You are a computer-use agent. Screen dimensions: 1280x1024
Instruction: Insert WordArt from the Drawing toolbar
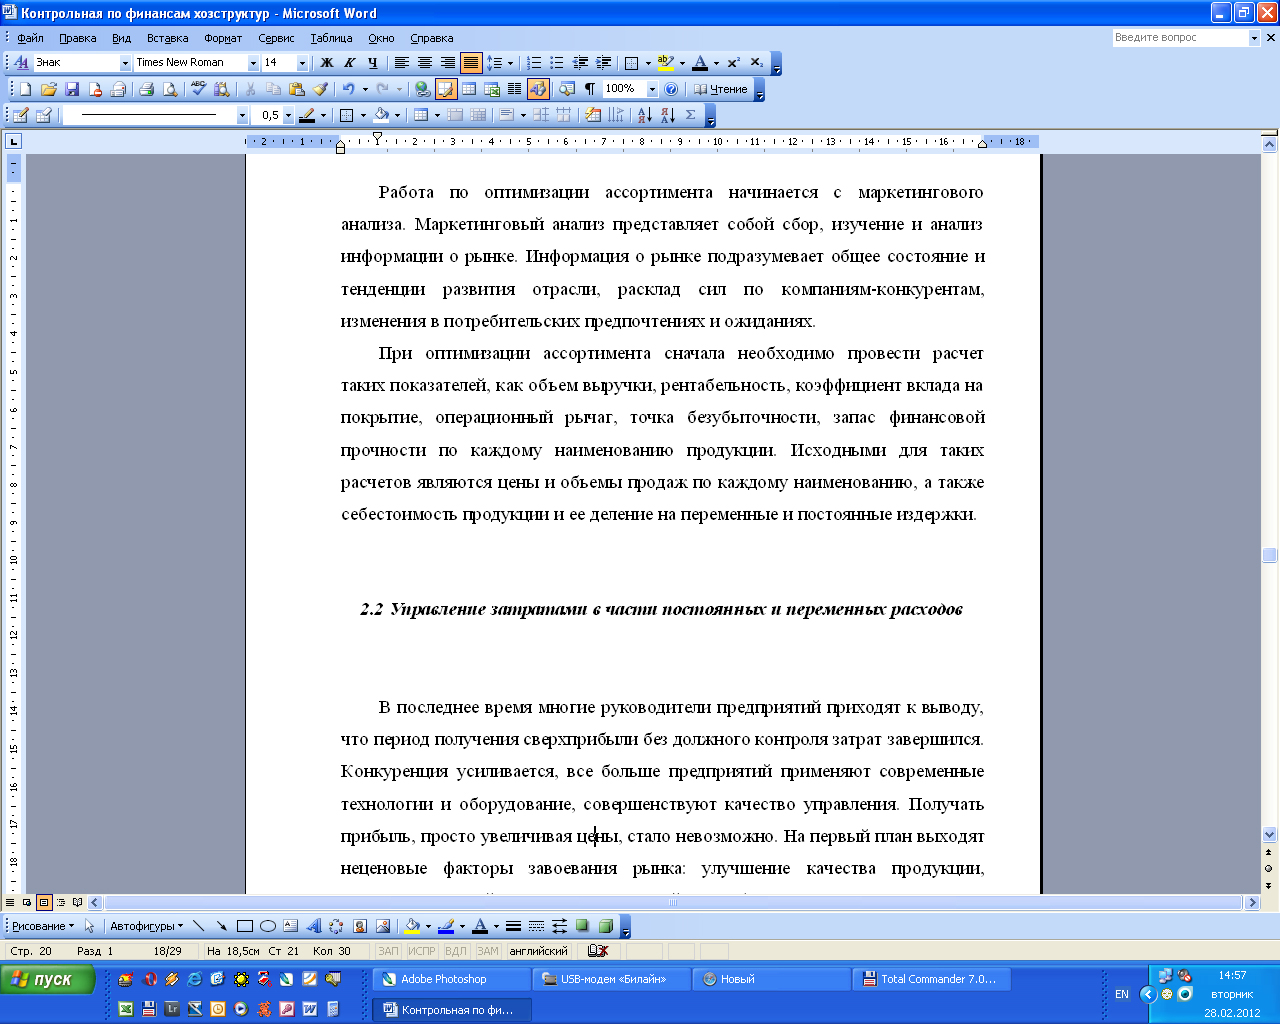(x=314, y=926)
